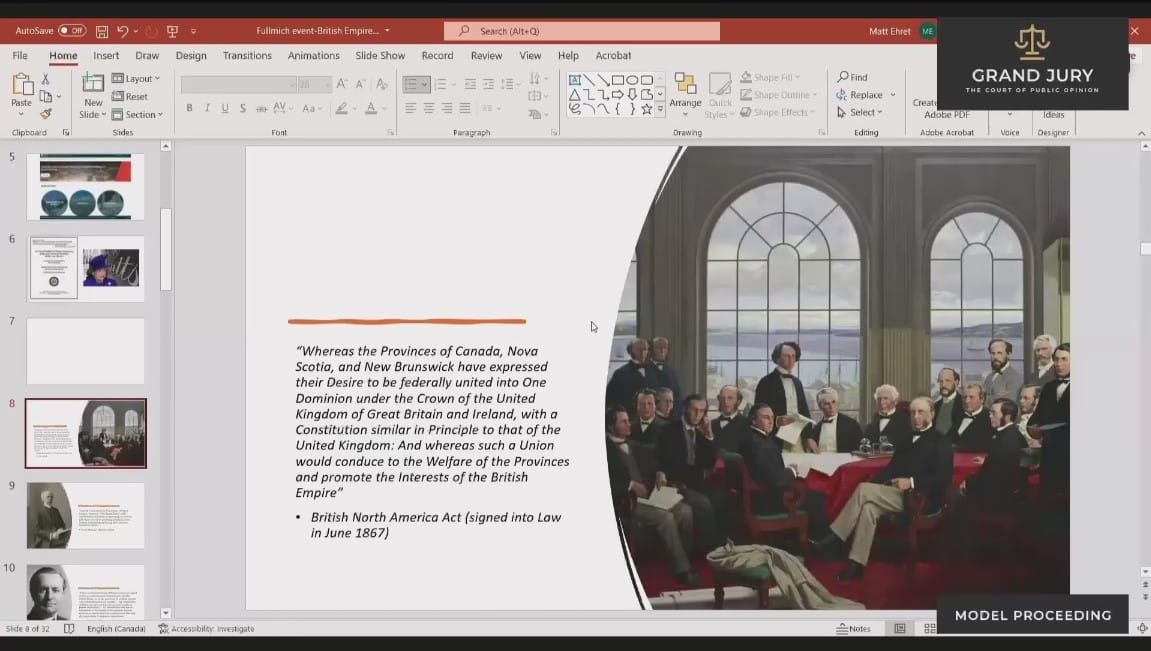
Task: Open the Arrange tool
Action: click(685, 93)
